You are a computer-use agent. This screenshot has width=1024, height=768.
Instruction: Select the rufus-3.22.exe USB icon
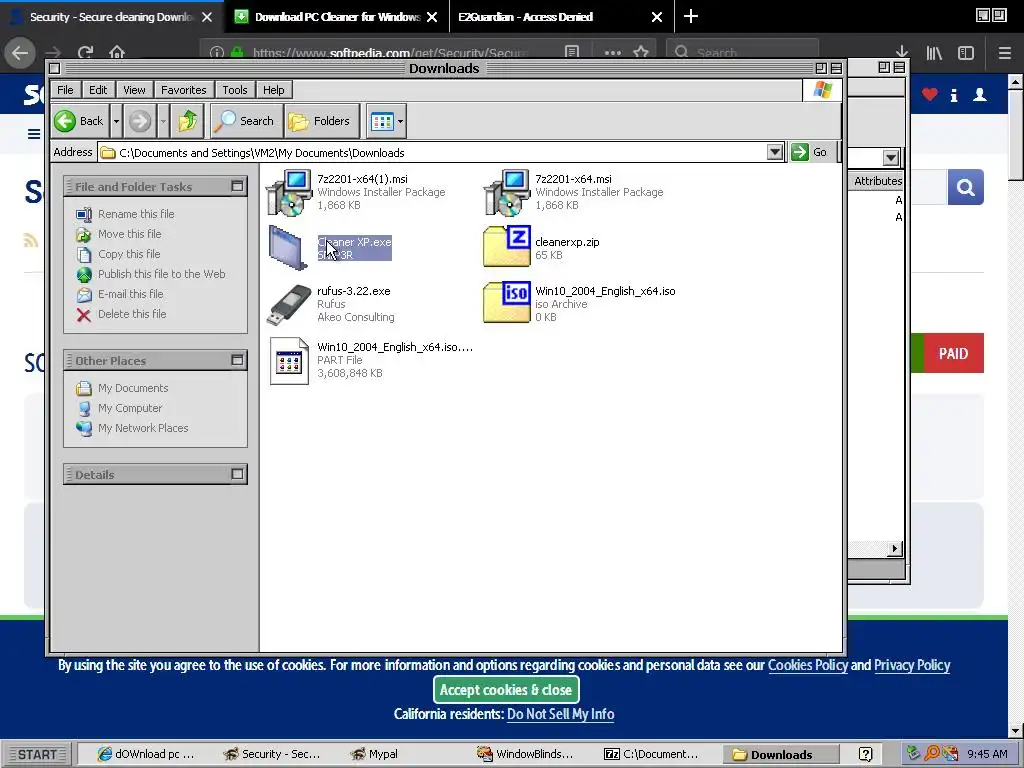point(289,304)
